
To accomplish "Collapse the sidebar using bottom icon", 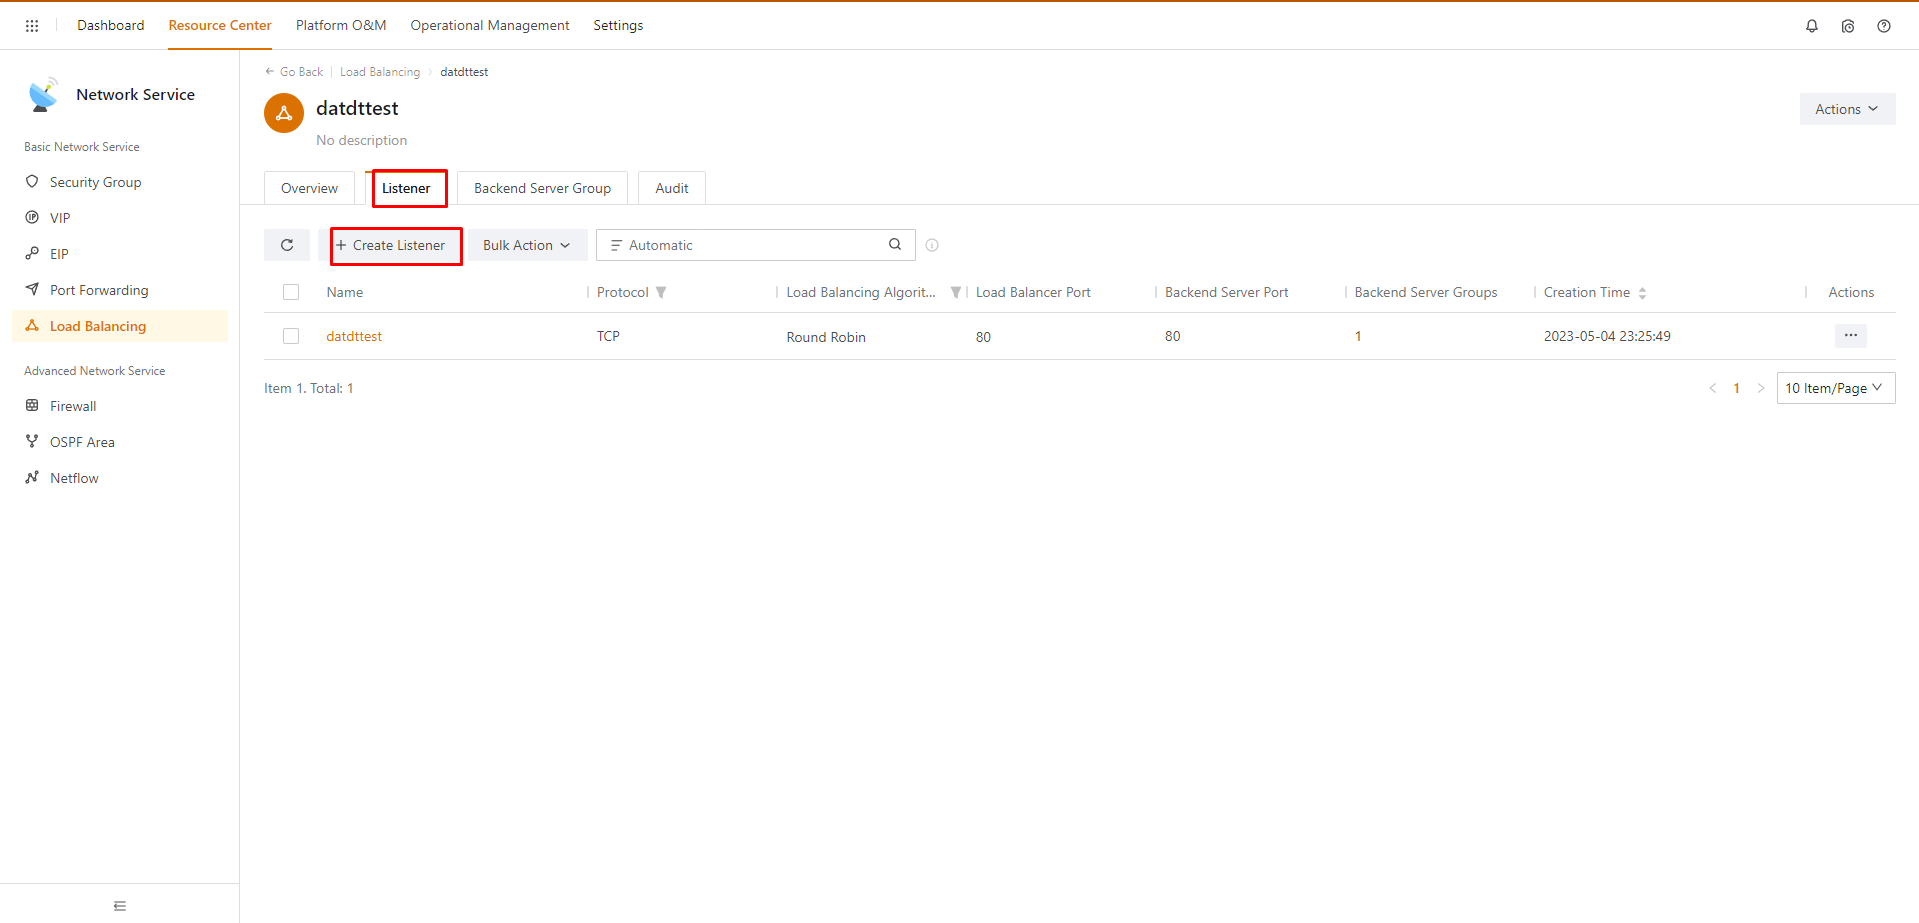I will (120, 906).
